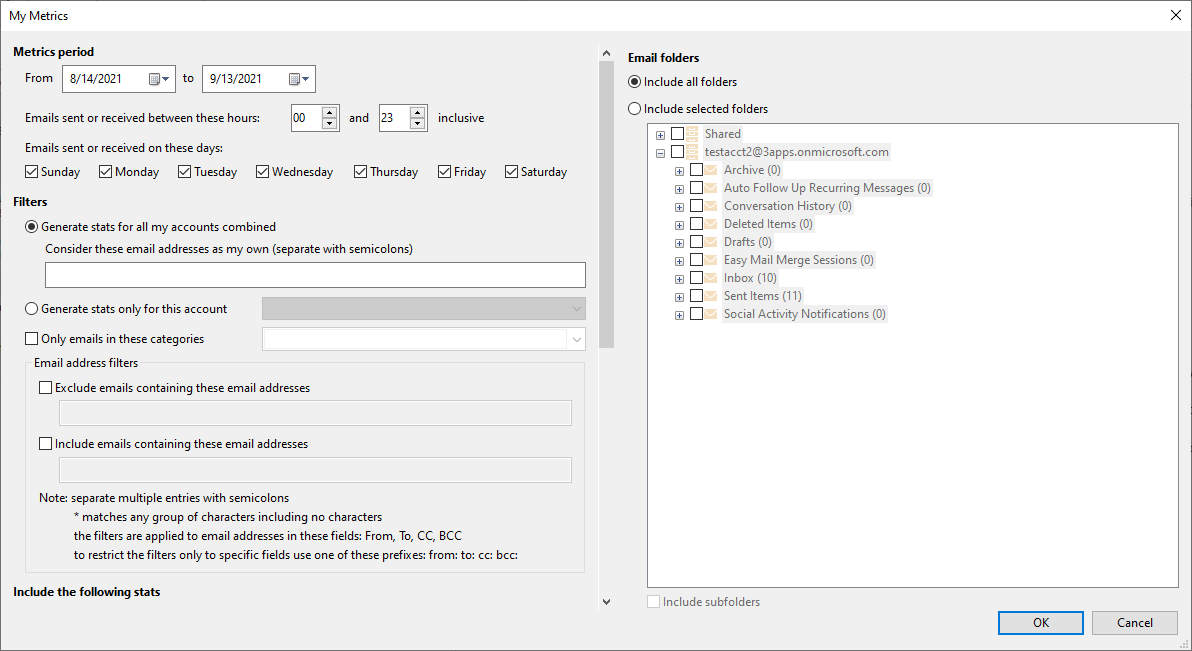Check the Sent Items (11) folder checkbox
The width and height of the screenshot is (1192, 651).
(696, 296)
